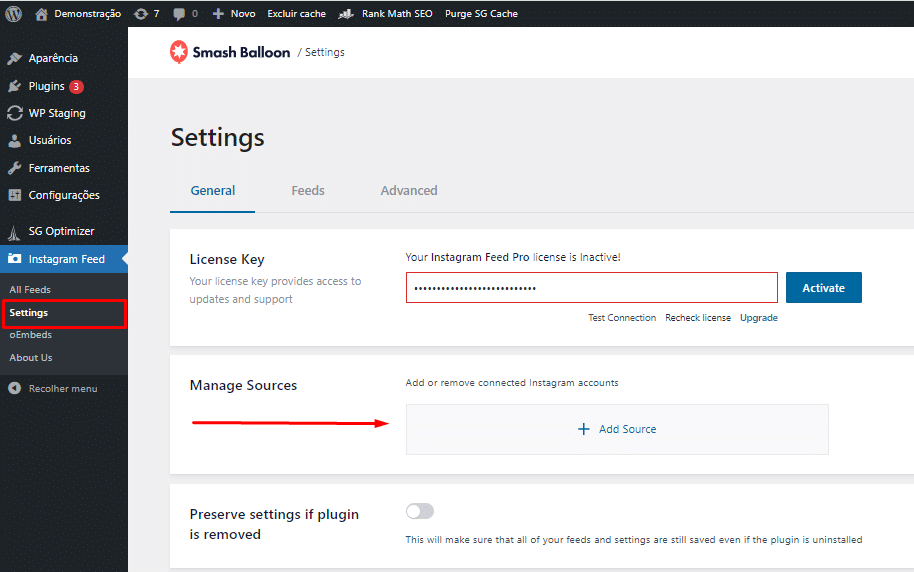Click Test Connection link
Viewport: 914px width, 572px height.
[622, 318]
